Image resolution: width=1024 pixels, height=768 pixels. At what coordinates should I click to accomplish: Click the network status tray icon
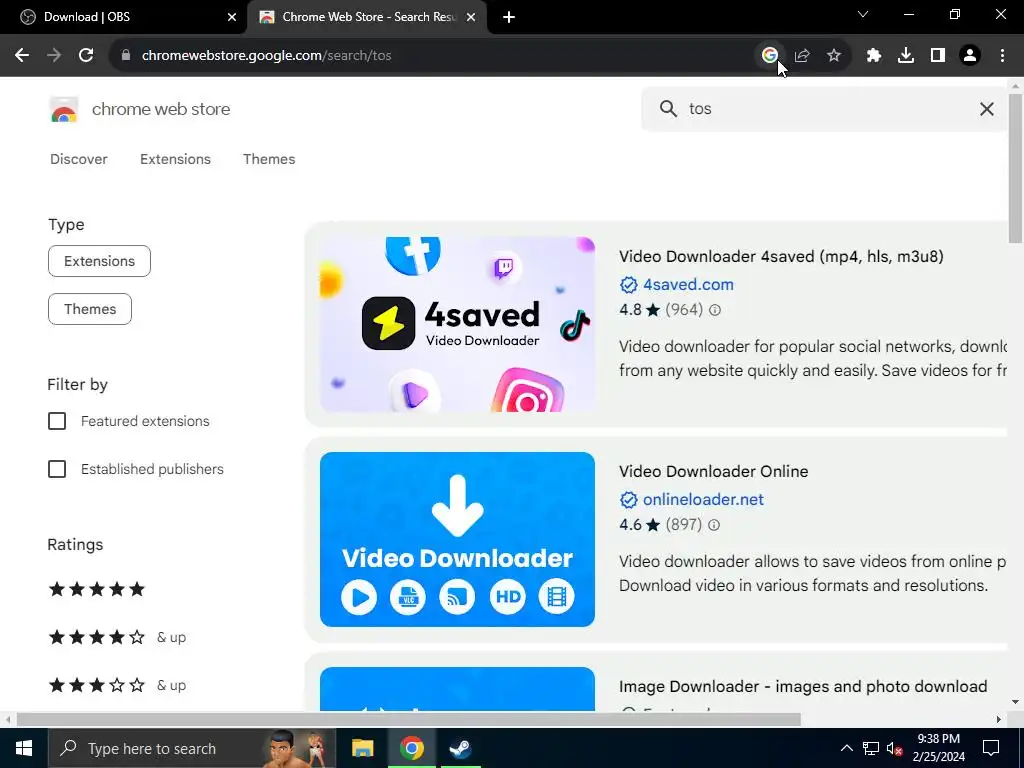point(871,748)
